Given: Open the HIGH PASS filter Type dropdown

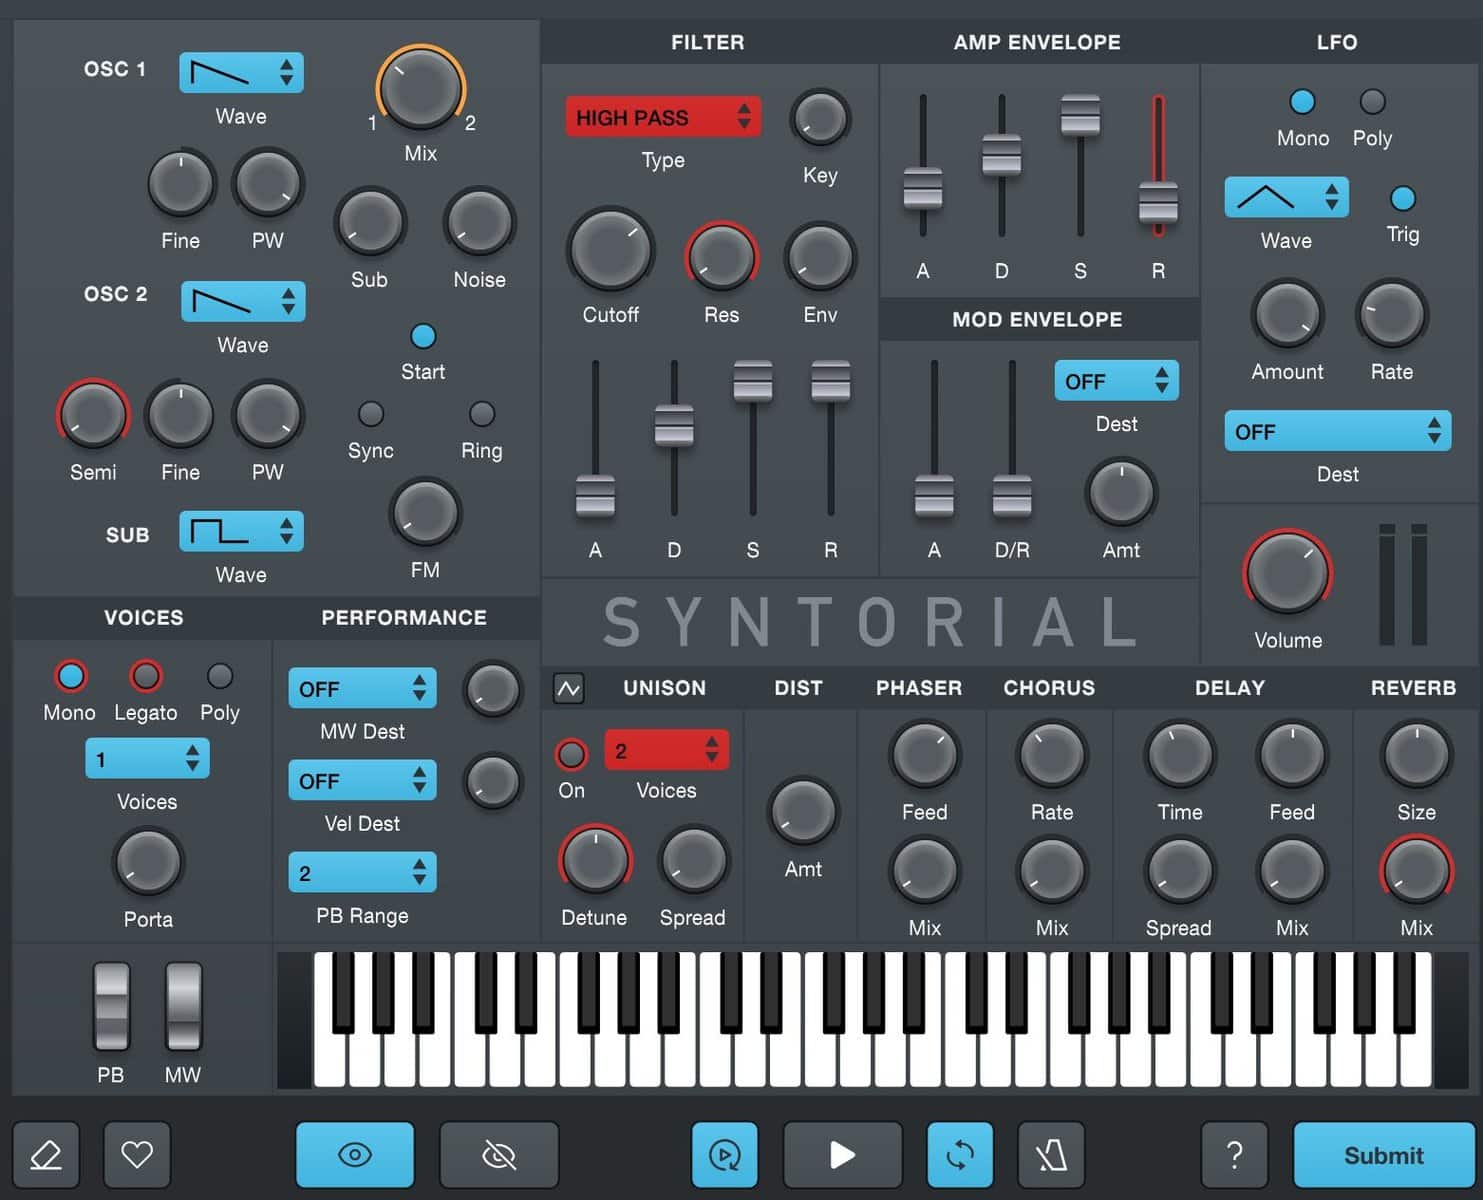Looking at the screenshot, I should [x=663, y=117].
